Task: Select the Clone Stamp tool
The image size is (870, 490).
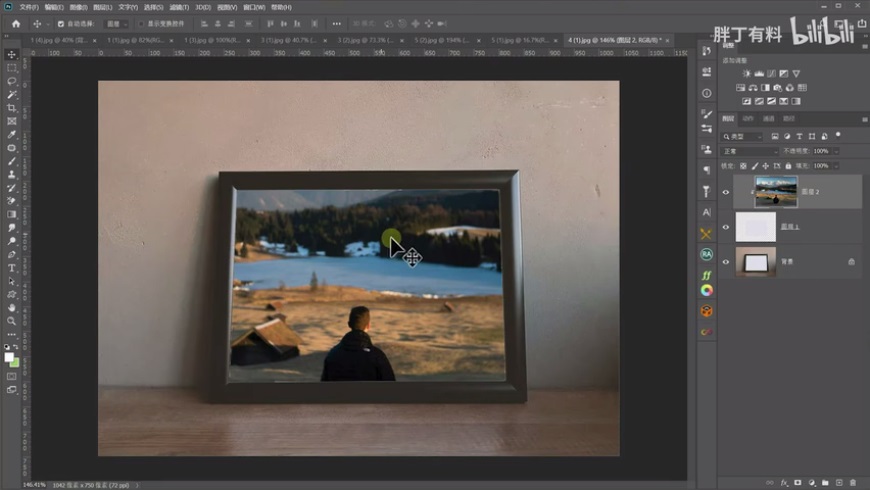Action: click(x=11, y=174)
